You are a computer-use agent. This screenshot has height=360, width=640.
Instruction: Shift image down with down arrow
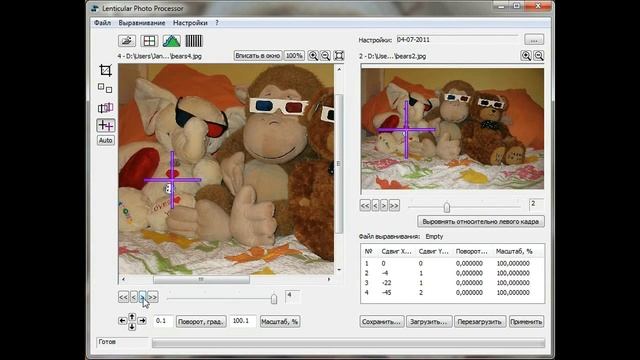tap(132, 327)
